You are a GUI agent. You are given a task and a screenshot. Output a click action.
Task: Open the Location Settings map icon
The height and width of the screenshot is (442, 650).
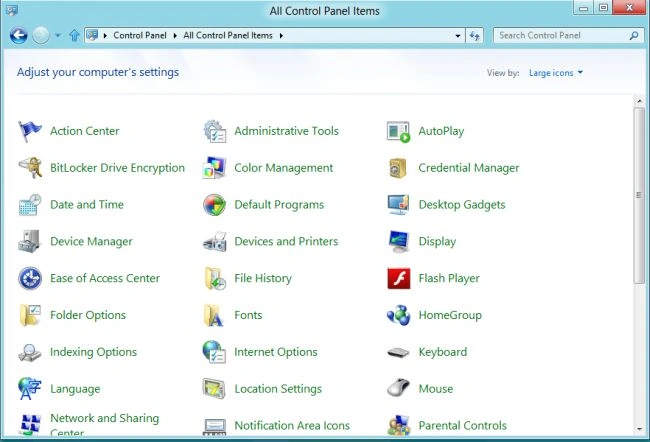pos(214,389)
